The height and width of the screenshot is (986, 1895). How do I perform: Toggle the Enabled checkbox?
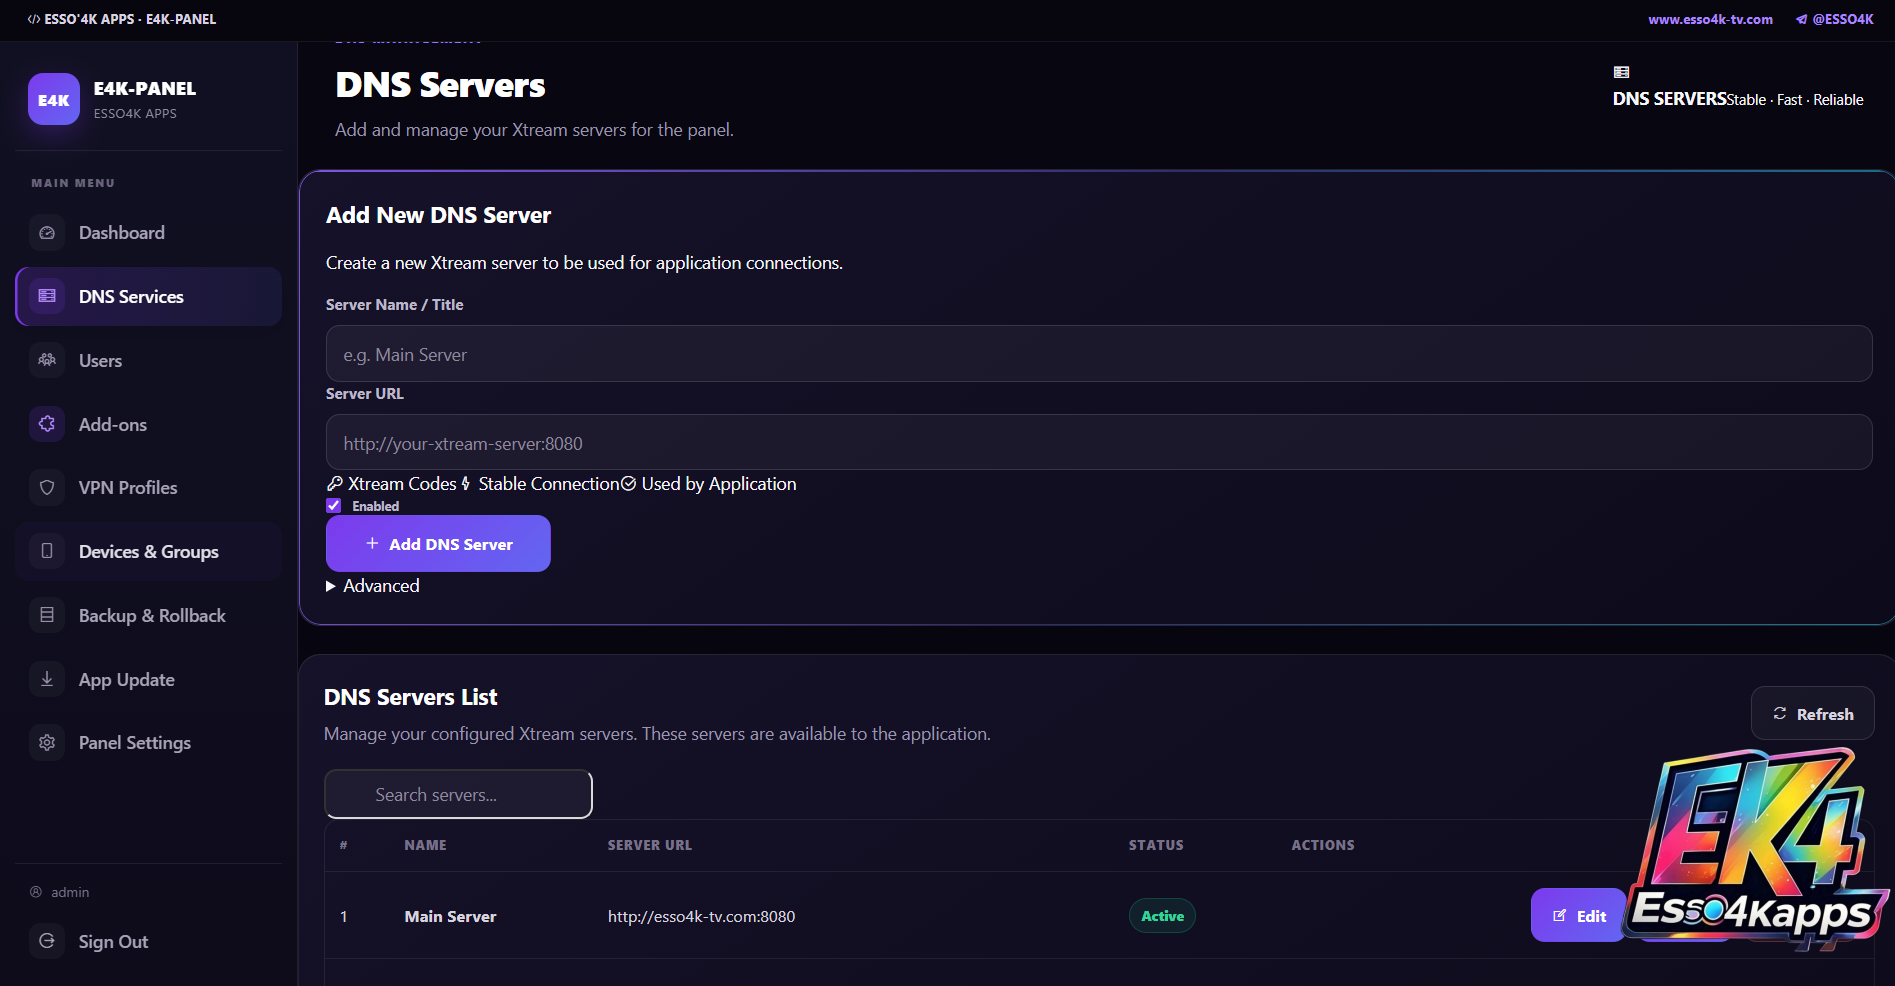(x=334, y=506)
